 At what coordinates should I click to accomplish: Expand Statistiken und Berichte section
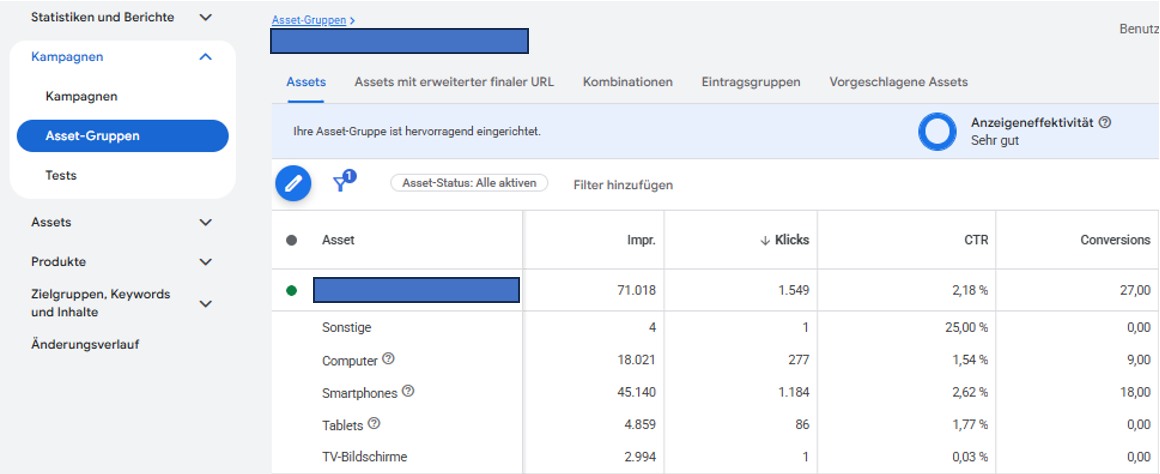[x=206, y=17]
